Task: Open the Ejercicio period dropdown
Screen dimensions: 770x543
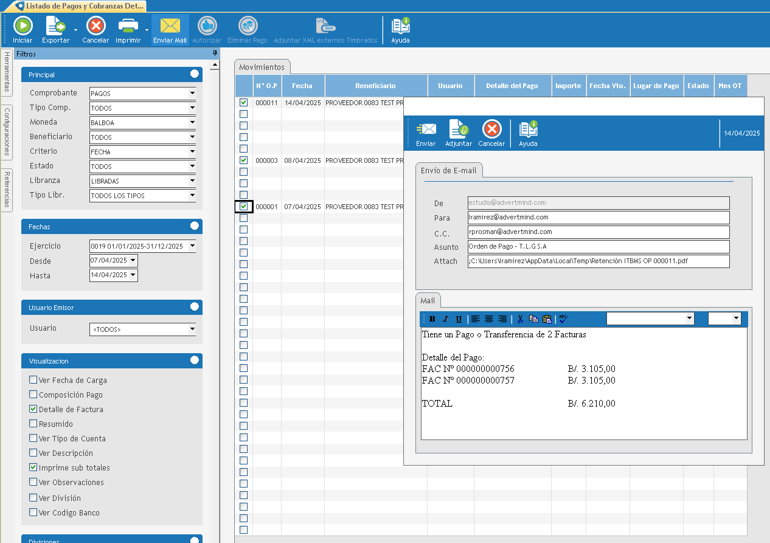Action: (192, 246)
